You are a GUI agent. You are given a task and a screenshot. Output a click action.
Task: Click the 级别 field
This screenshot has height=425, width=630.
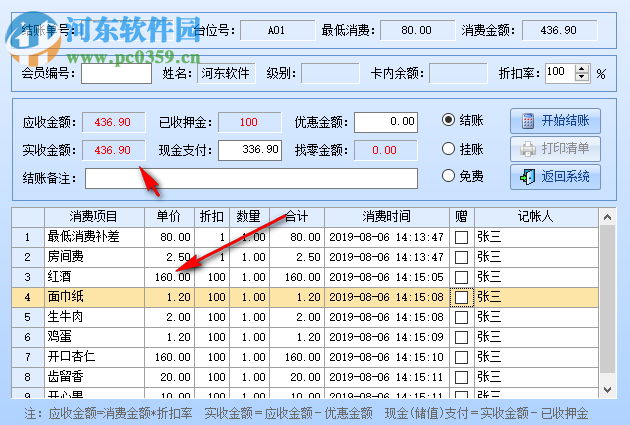pyautogui.click(x=330, y=74)
